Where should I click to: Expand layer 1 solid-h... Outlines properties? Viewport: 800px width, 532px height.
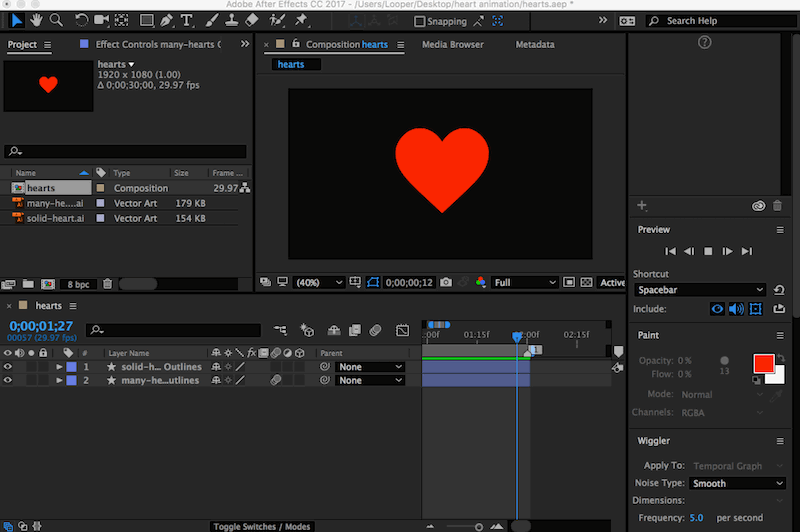(x=59, y=367)
